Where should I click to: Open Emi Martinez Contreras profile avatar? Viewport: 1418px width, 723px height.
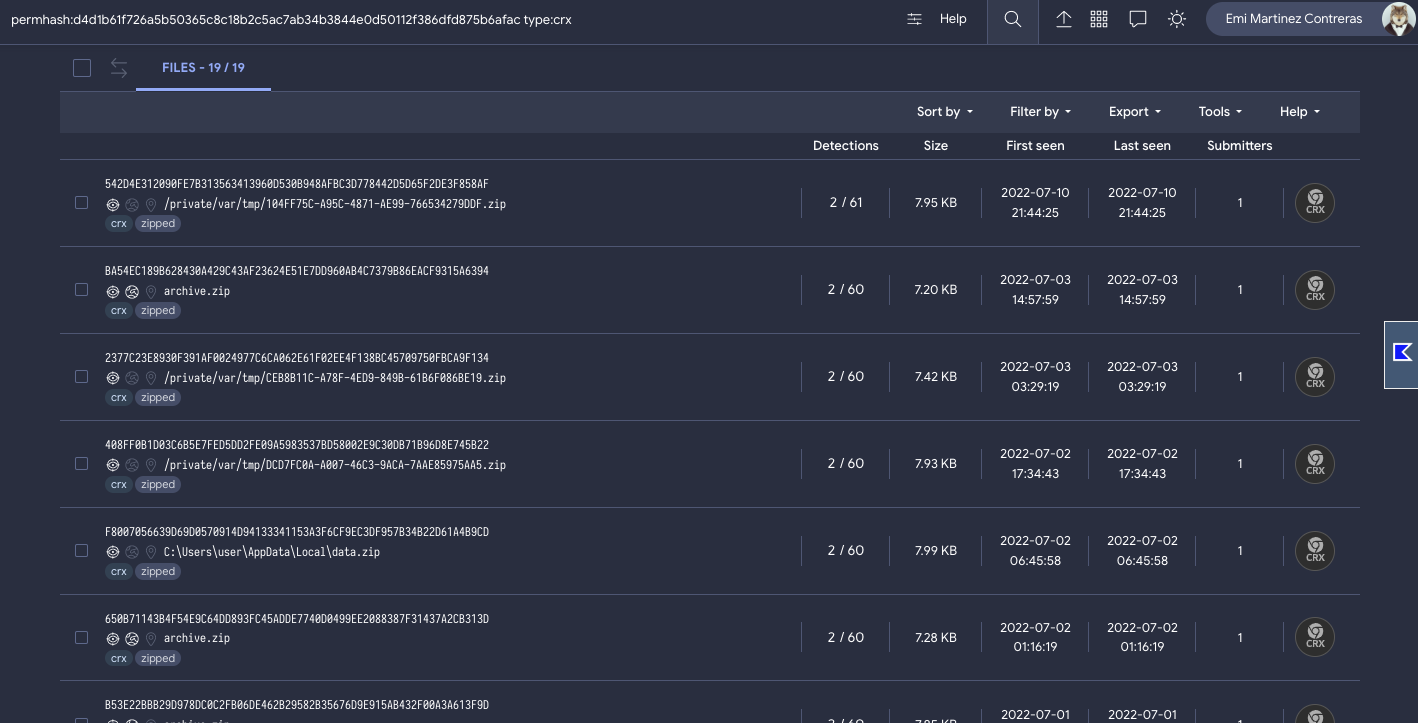coord(1397,19)
